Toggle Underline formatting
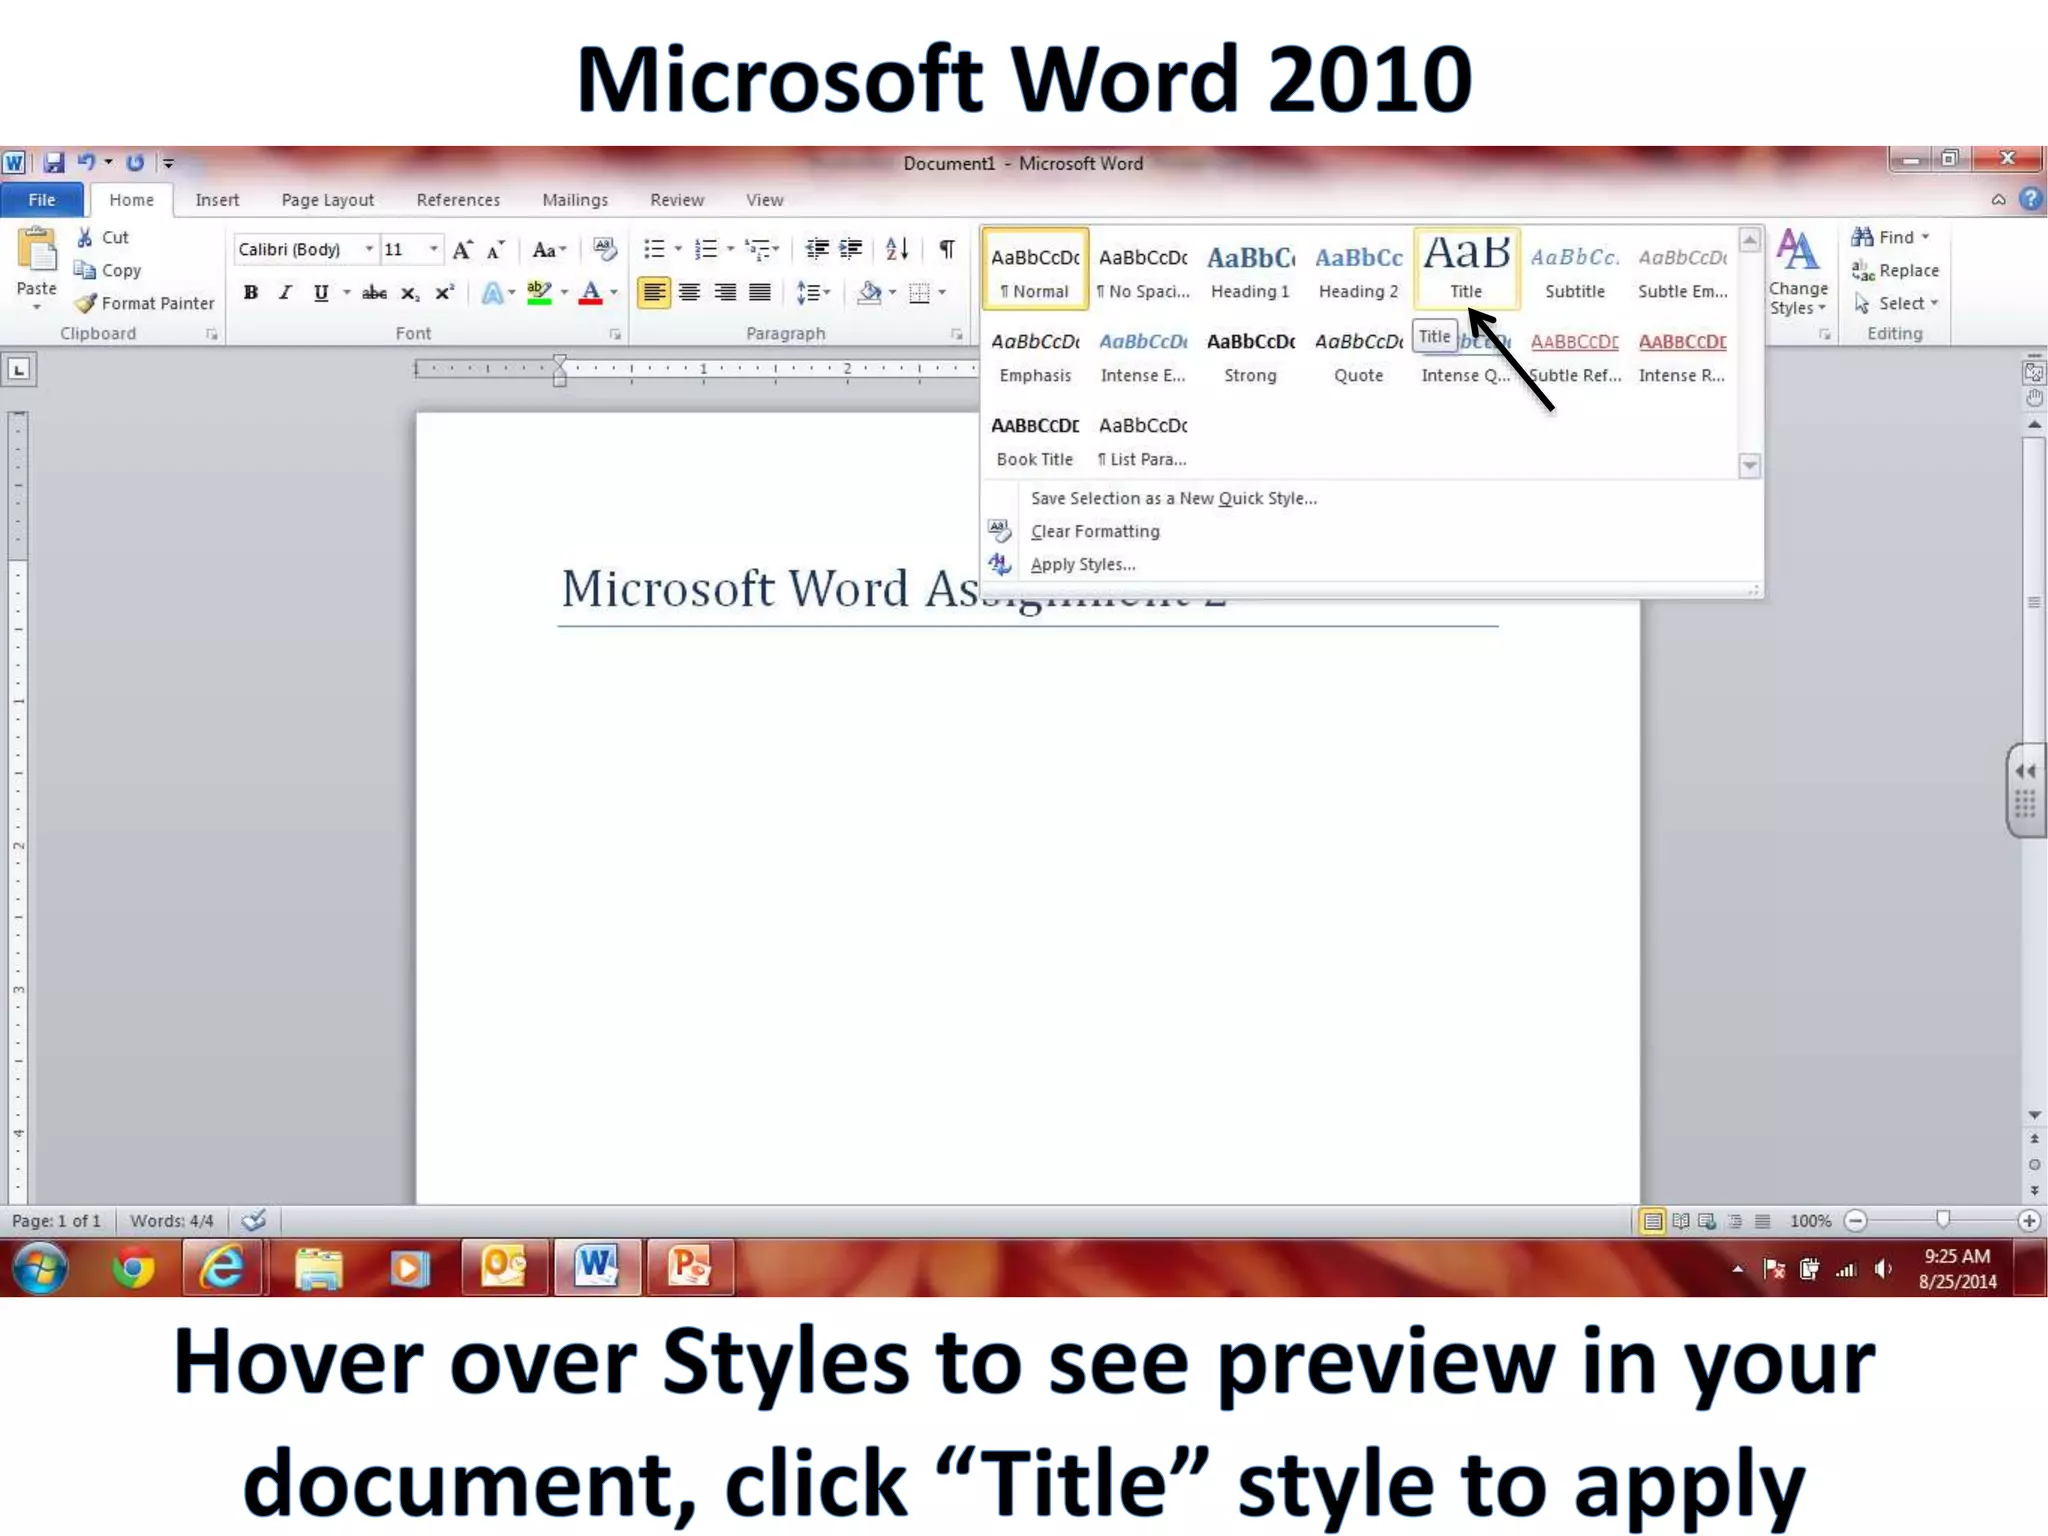The width and height of the screenshot is (2048, 1536). [x=320, y=293]
